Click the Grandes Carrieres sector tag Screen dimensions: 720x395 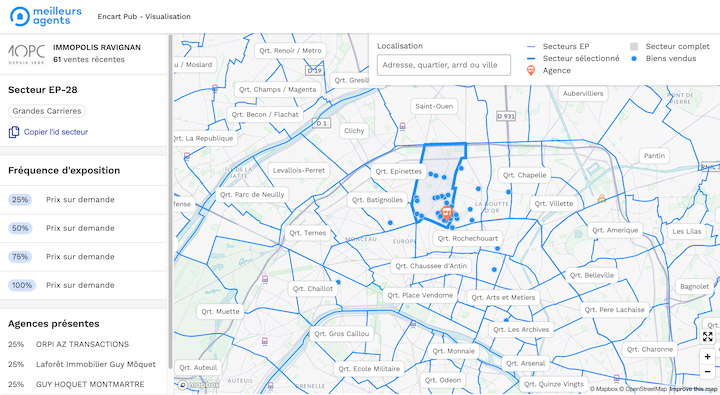coord(47,111)
